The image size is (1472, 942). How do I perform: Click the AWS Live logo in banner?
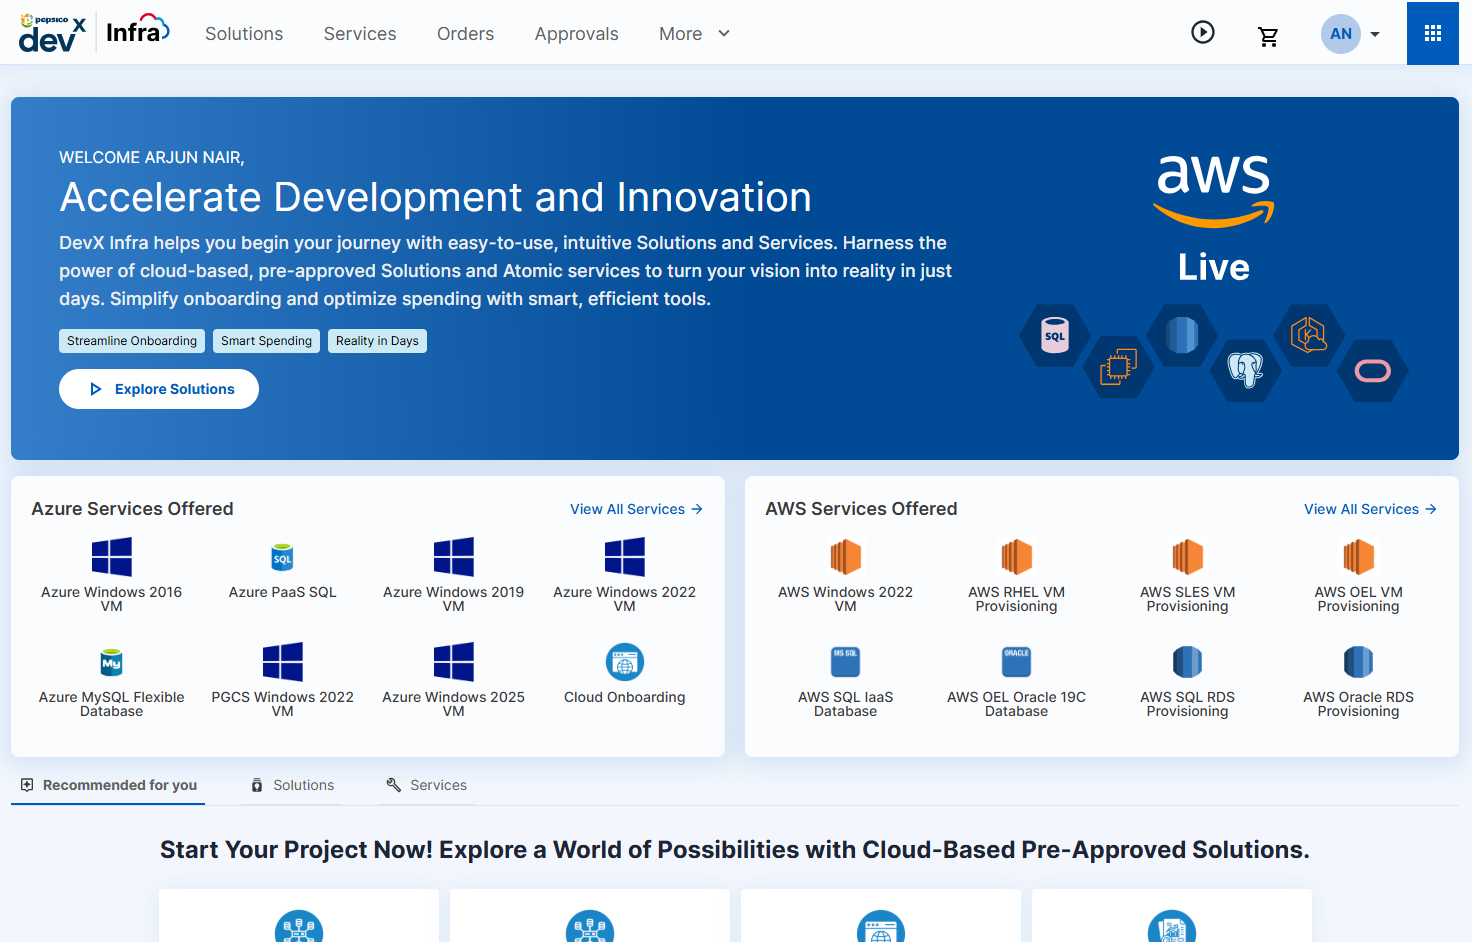[1214, 218]
